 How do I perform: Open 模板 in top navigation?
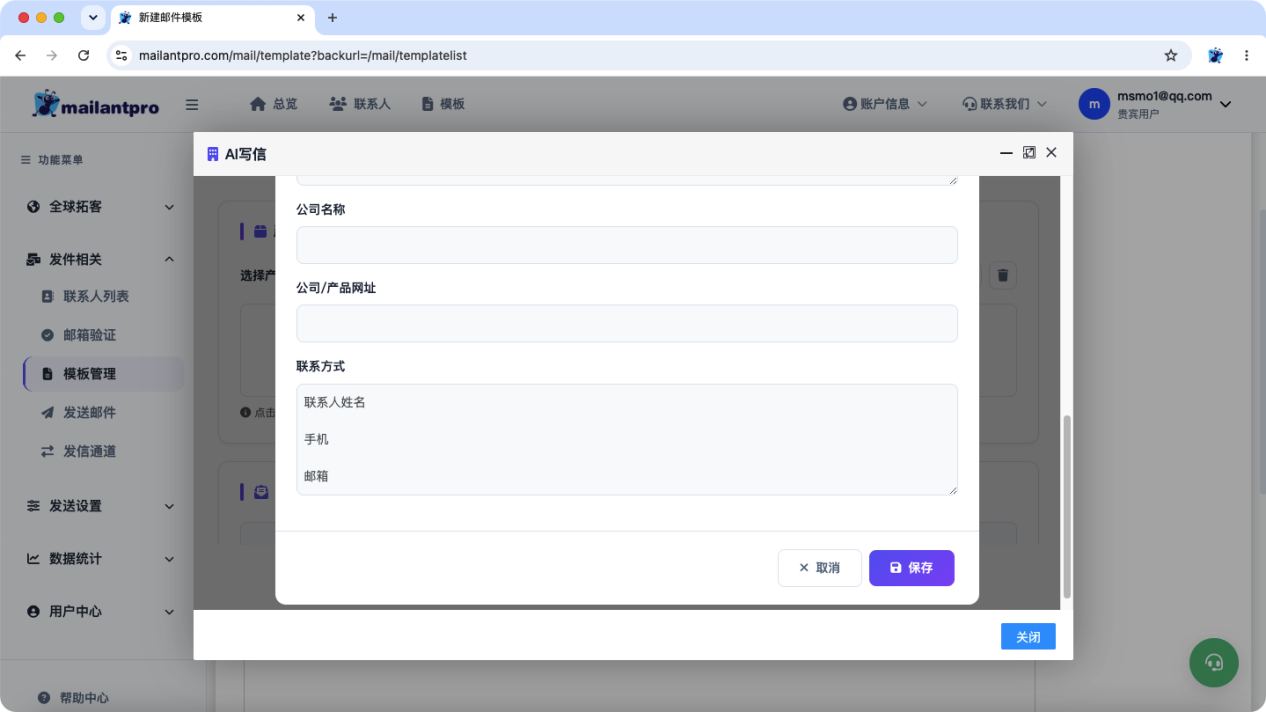(443, 104)
